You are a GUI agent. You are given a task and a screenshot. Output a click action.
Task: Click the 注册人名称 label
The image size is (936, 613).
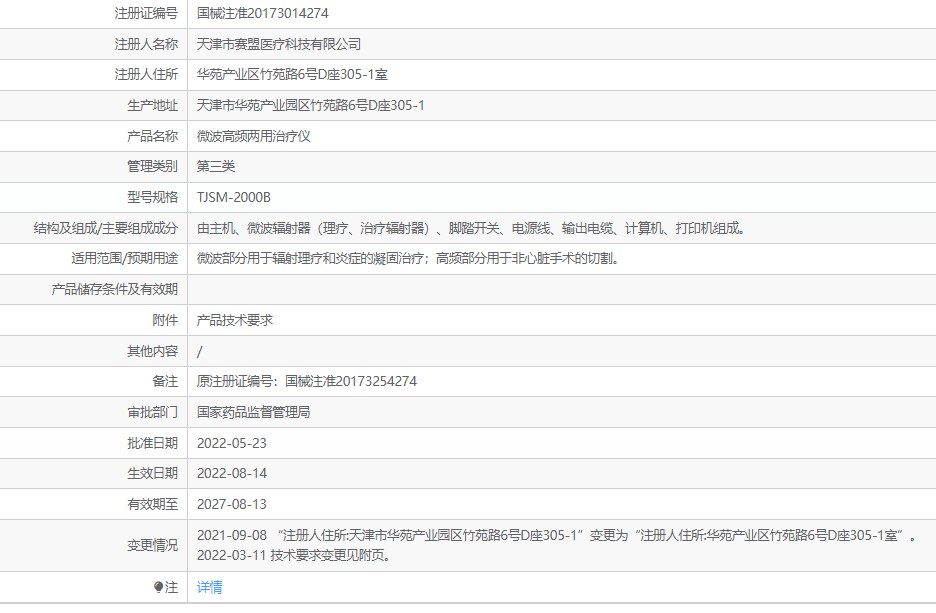pyautogui.click(x=146, y=44)
